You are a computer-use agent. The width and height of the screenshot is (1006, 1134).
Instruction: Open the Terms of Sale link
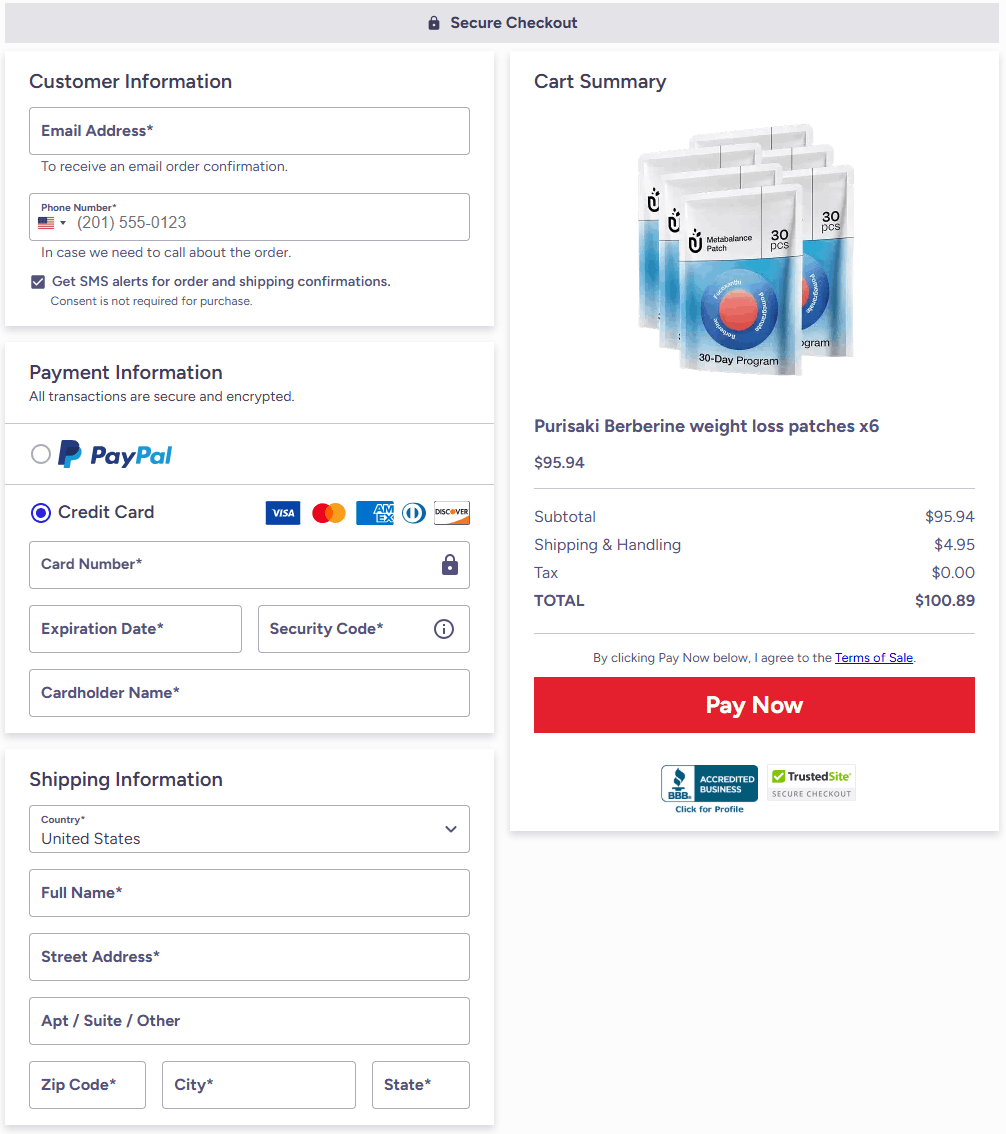click(873, 658)
